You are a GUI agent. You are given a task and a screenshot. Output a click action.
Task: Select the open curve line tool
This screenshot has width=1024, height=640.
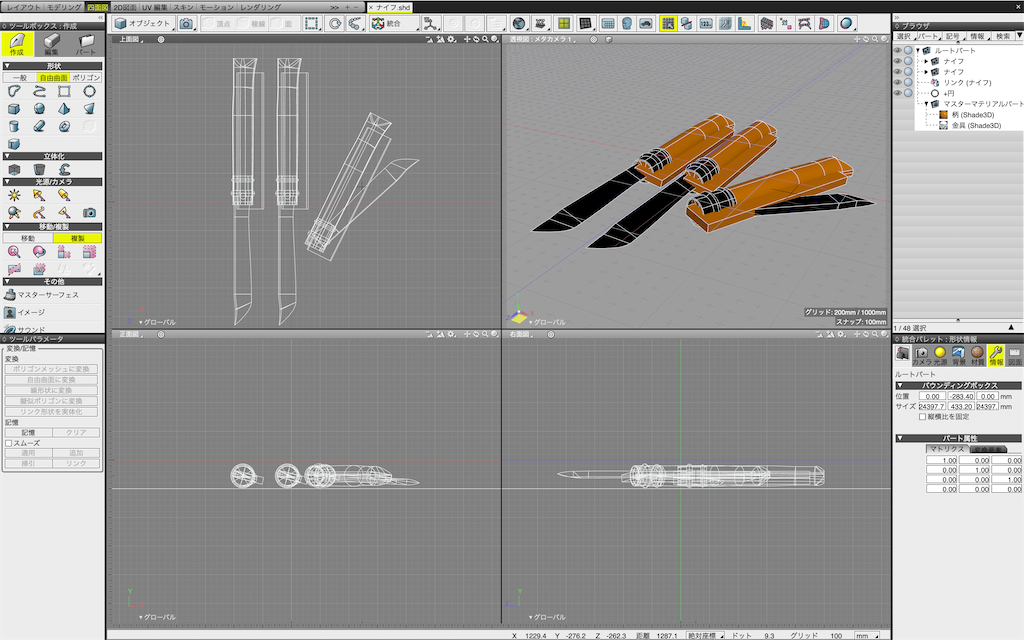coord(39,91)
